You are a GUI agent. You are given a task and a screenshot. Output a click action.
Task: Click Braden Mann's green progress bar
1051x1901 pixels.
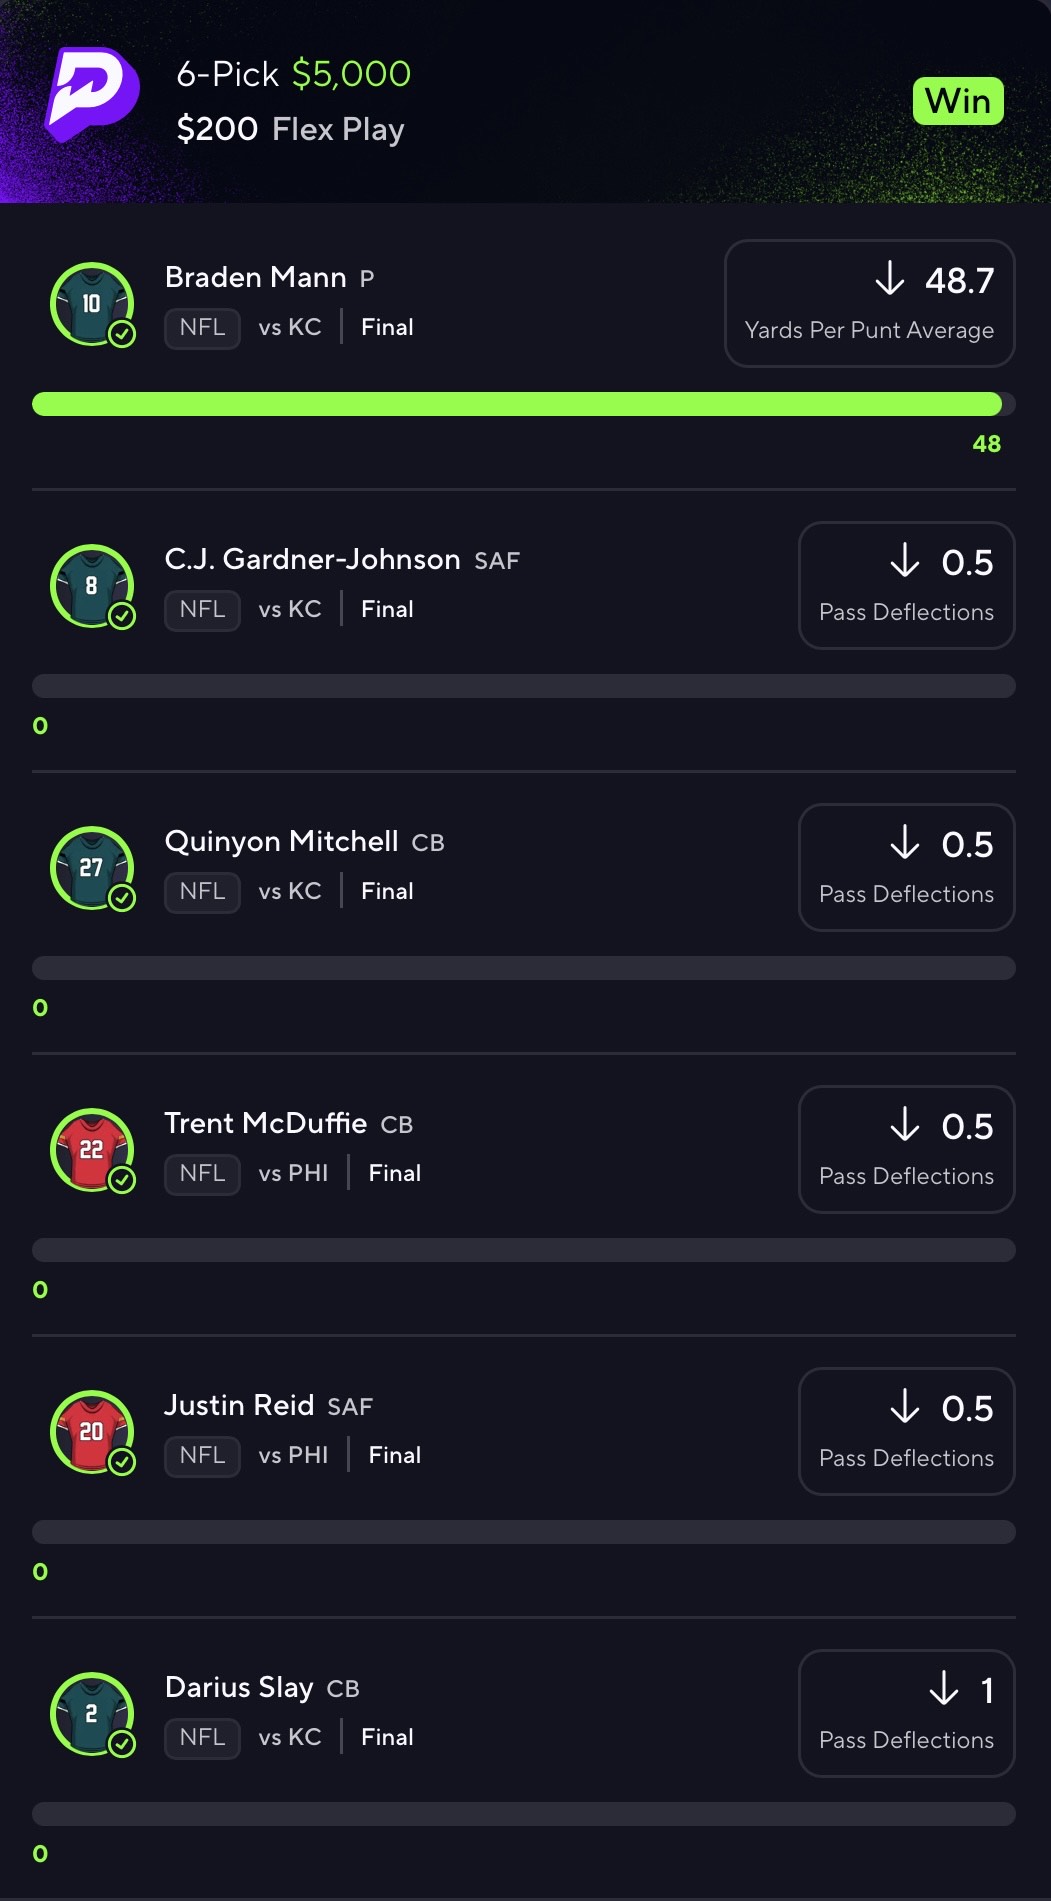524,404
